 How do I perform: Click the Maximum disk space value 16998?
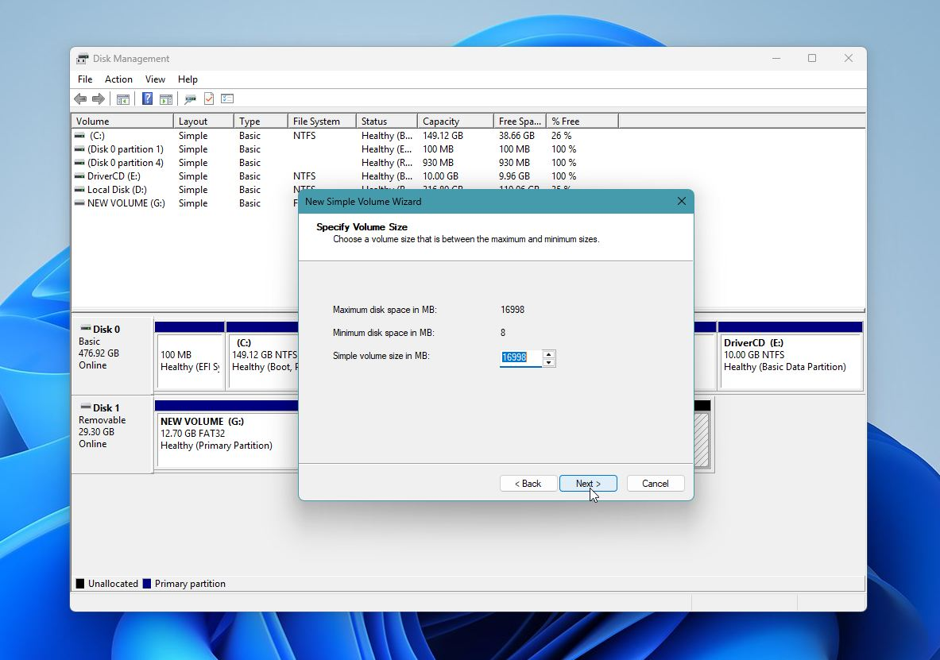[513, 310]
